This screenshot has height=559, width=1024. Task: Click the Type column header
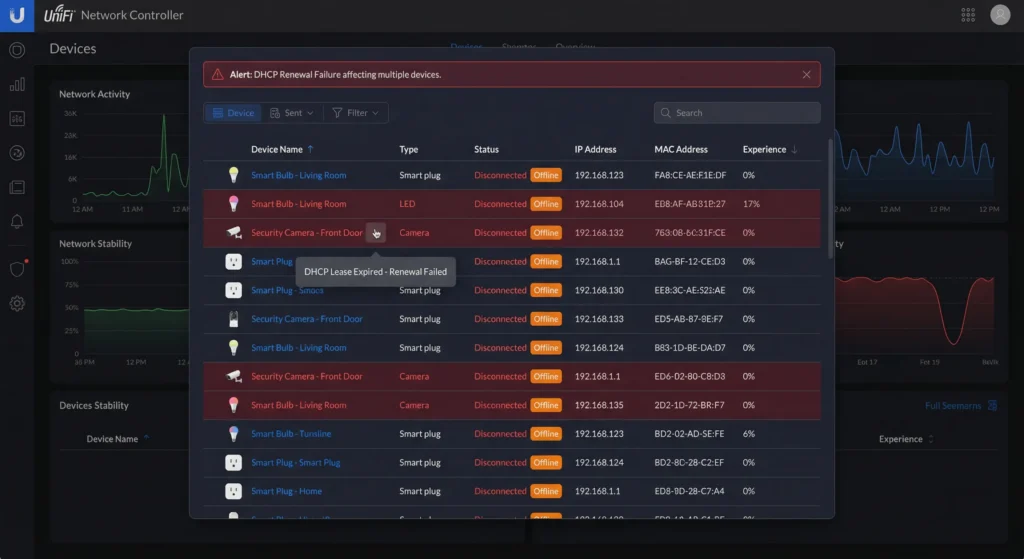coord(409,150)
